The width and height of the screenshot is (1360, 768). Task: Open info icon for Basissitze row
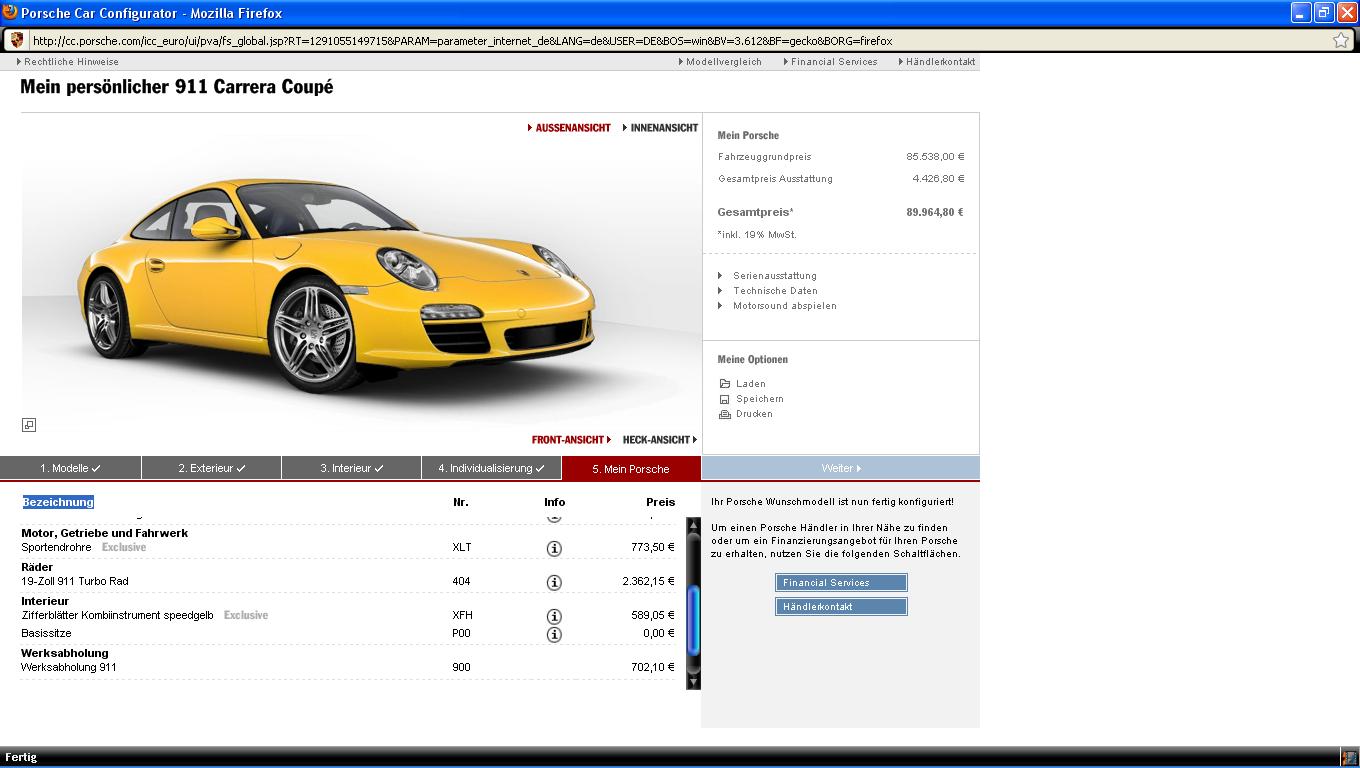pyautogui.click(x=554, y=634)
